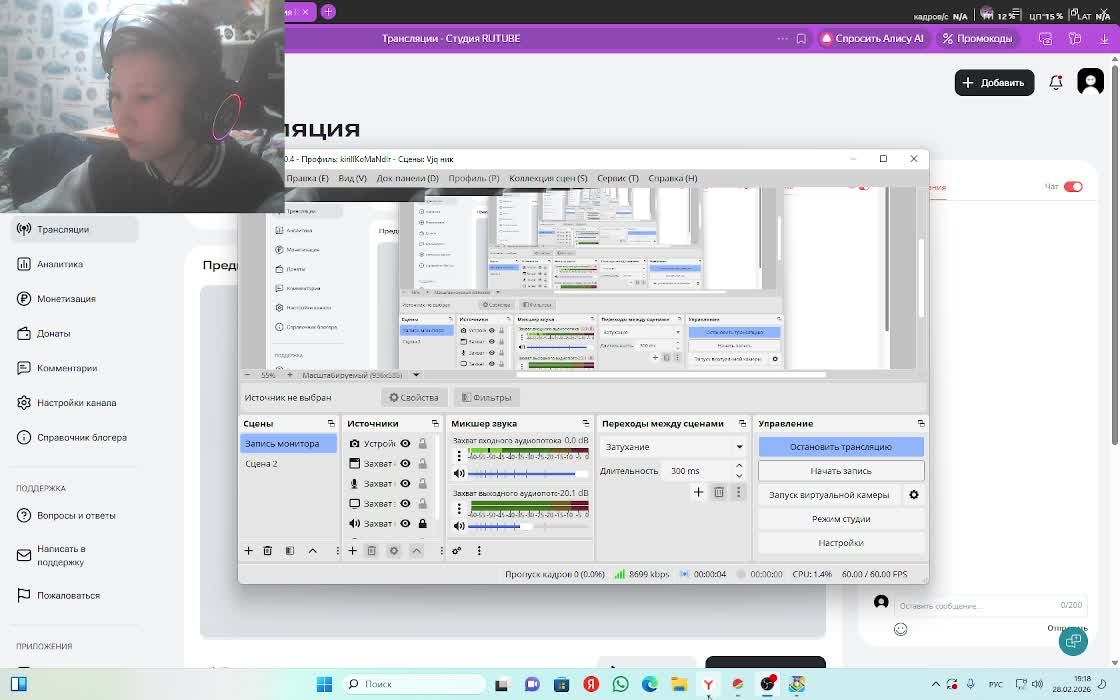The image size is (1120, 700).
Task: Open transition options three-dot menu
Action: click(739, 492)
